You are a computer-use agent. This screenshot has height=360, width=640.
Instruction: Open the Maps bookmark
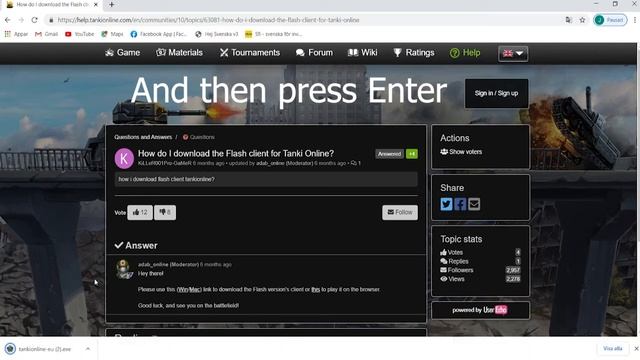click(112, 34)
